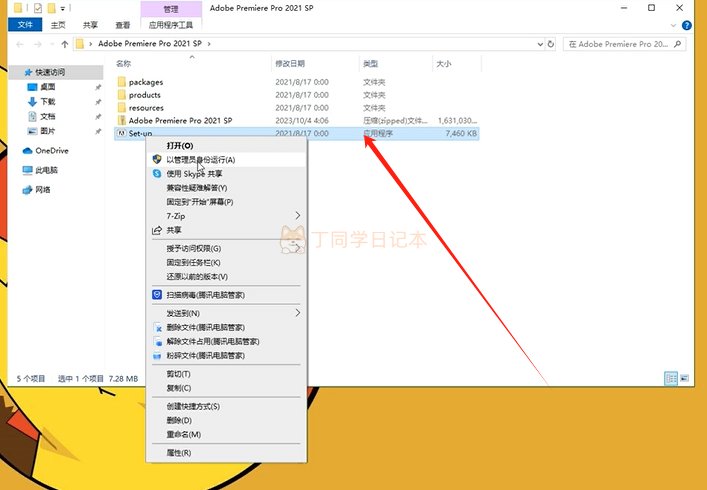Restore previous versions (还原以前的版本) entry

226,276
